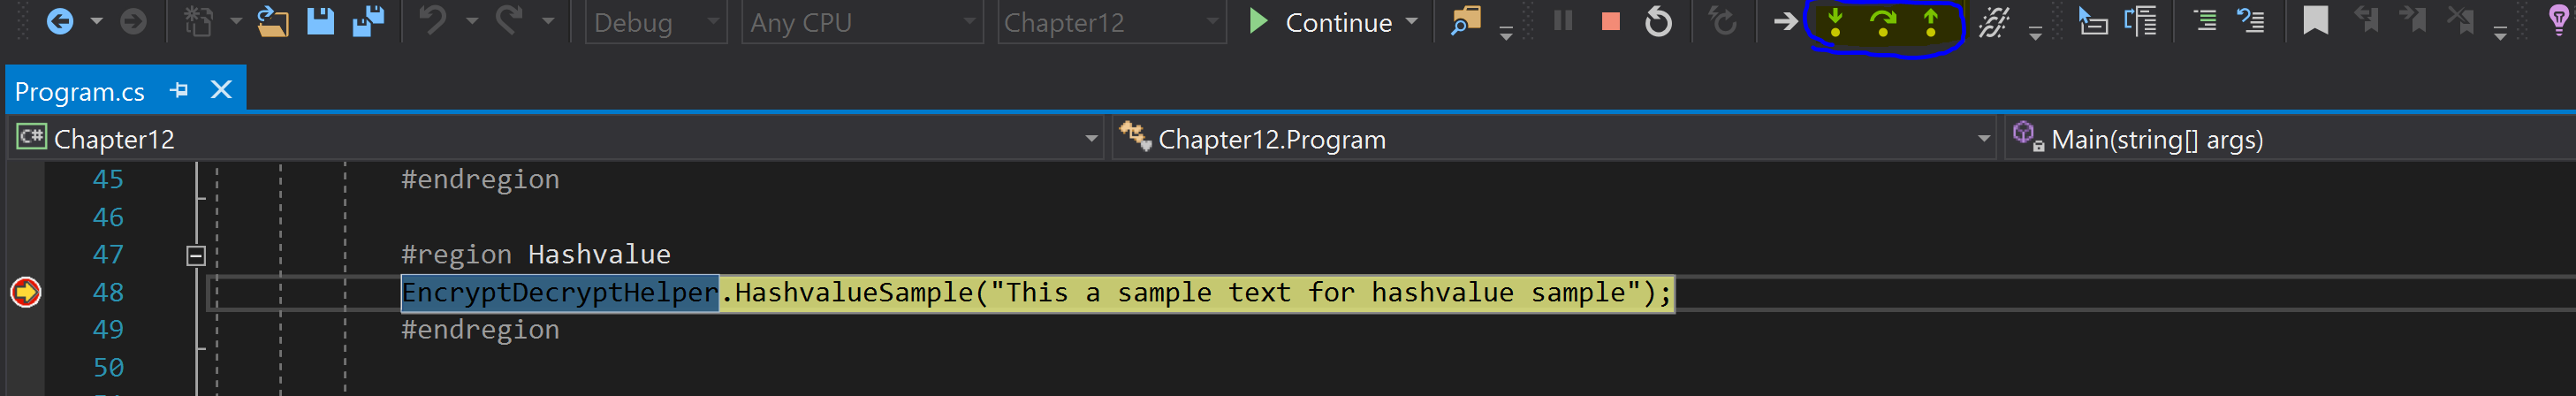Toggle the bookmark icon in toolbar
Image resolution: width=2576 pixels, height=396 pixels.
(x=2315, y=21)
